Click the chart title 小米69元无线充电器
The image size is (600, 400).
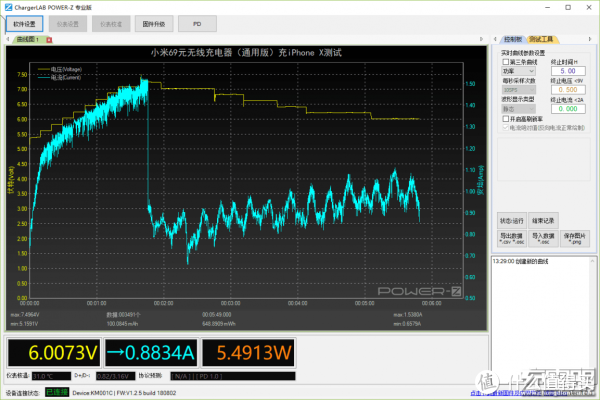pyautogui.click(x=246, y=52)
